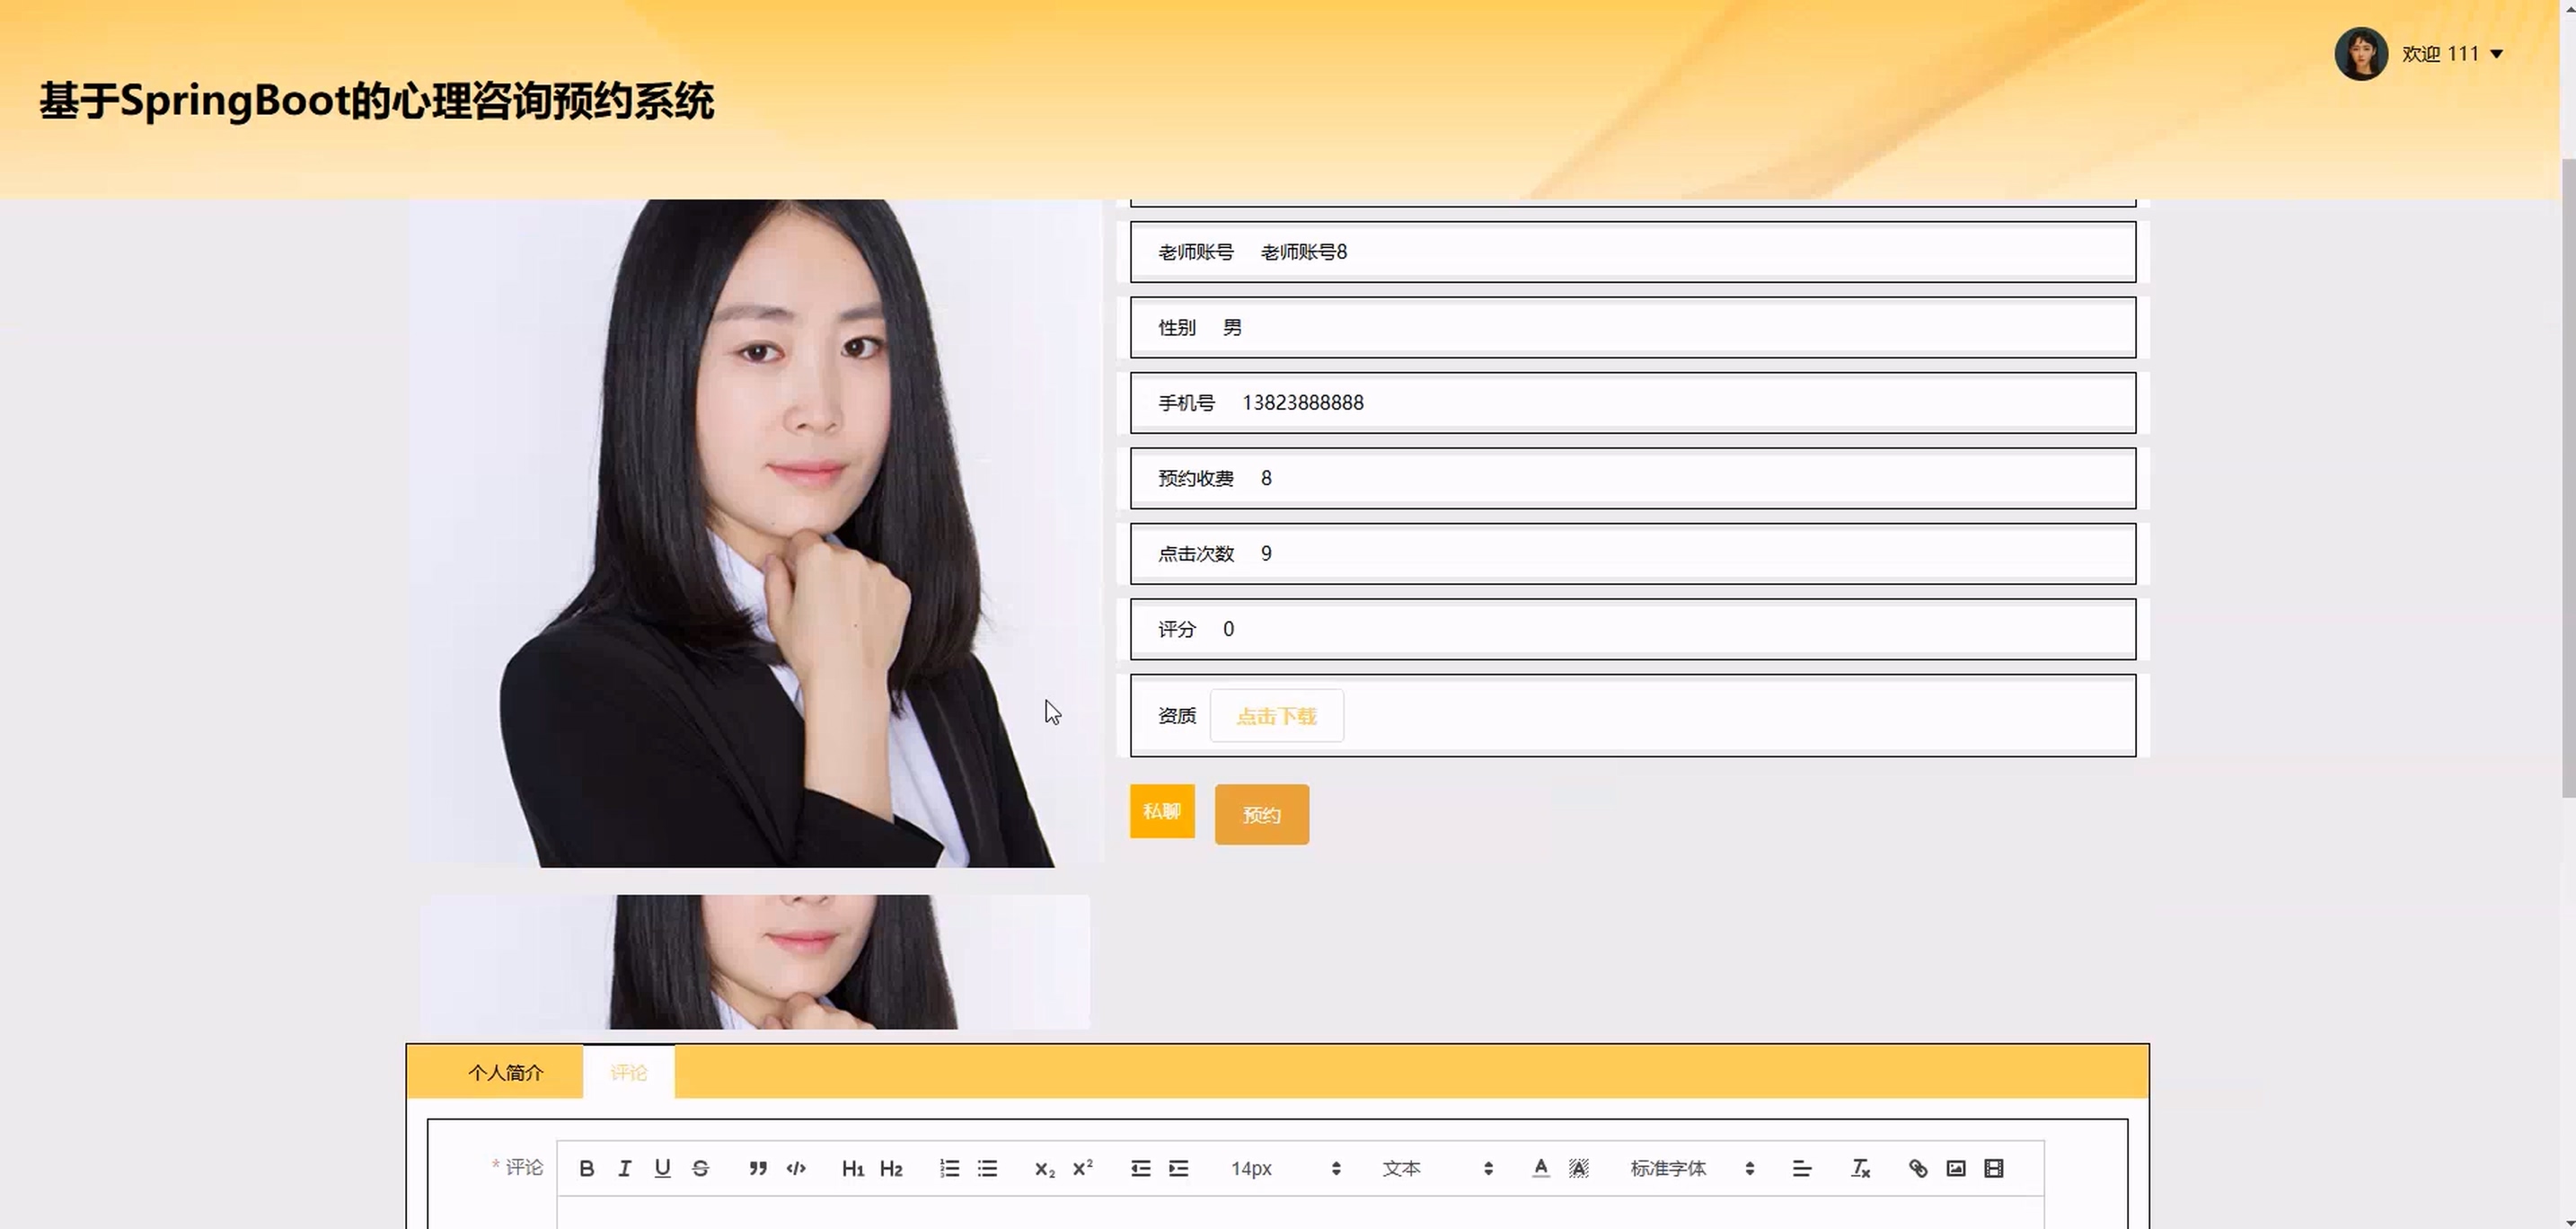Toggle italic text formatting
The height and width of the screenshot is (1229, 2576).
(x=624, y=1168)
